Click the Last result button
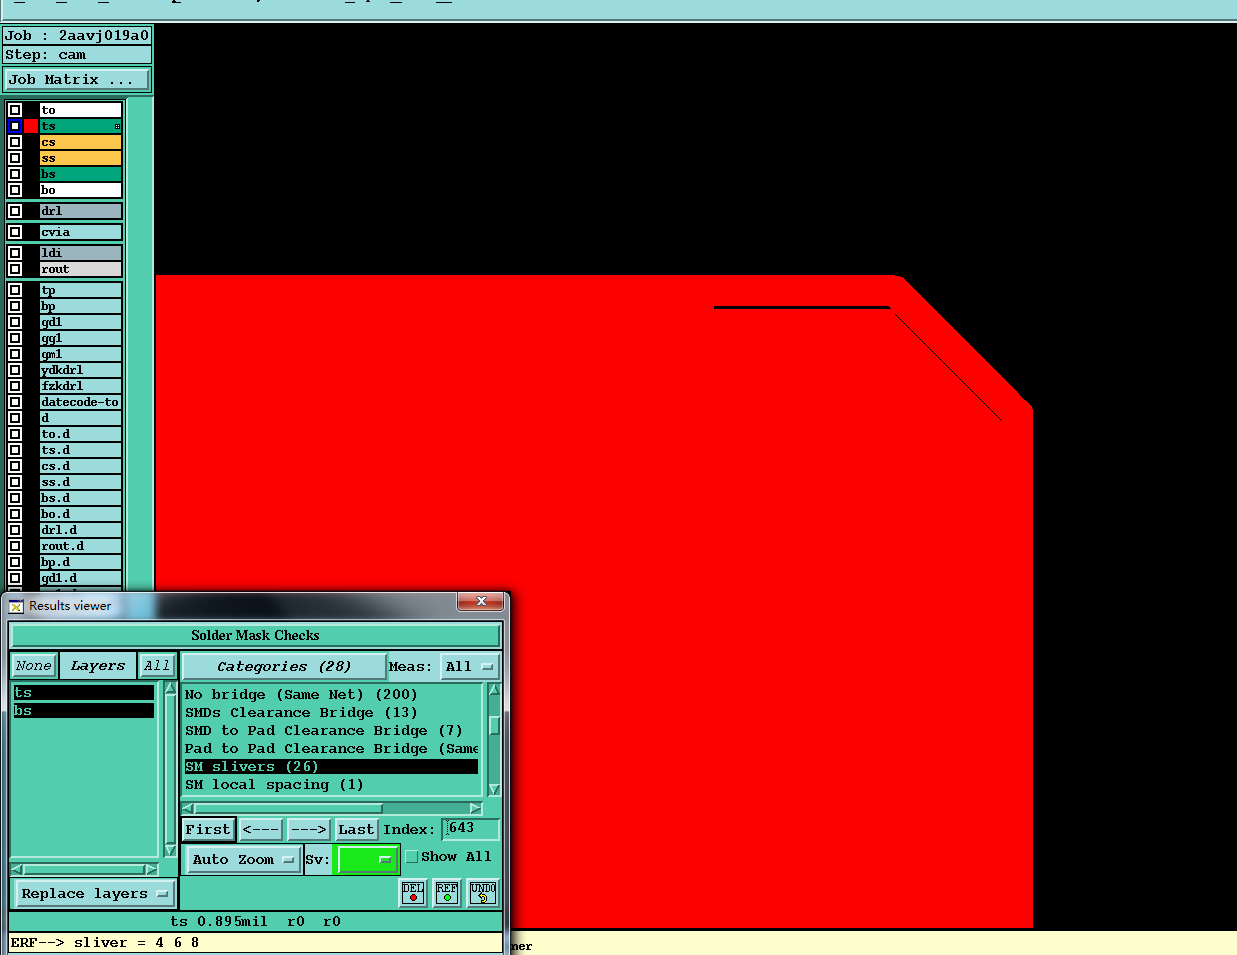Image resolution: width=1237 pixels, height=955 pixels. [356, 830]
